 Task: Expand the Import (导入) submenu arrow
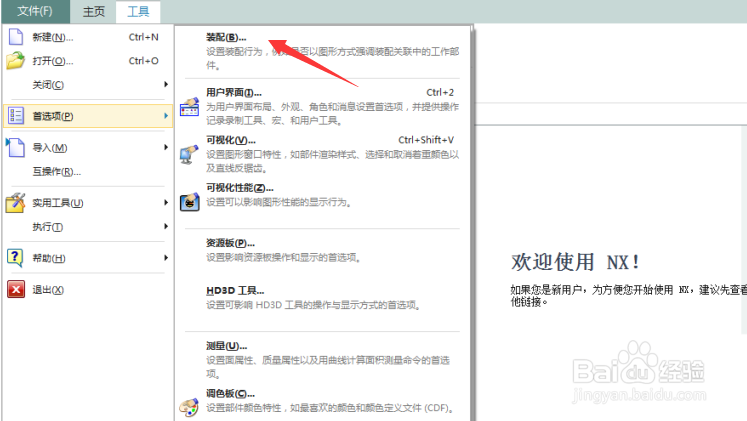pyautogui.click(x=166, y=147)
